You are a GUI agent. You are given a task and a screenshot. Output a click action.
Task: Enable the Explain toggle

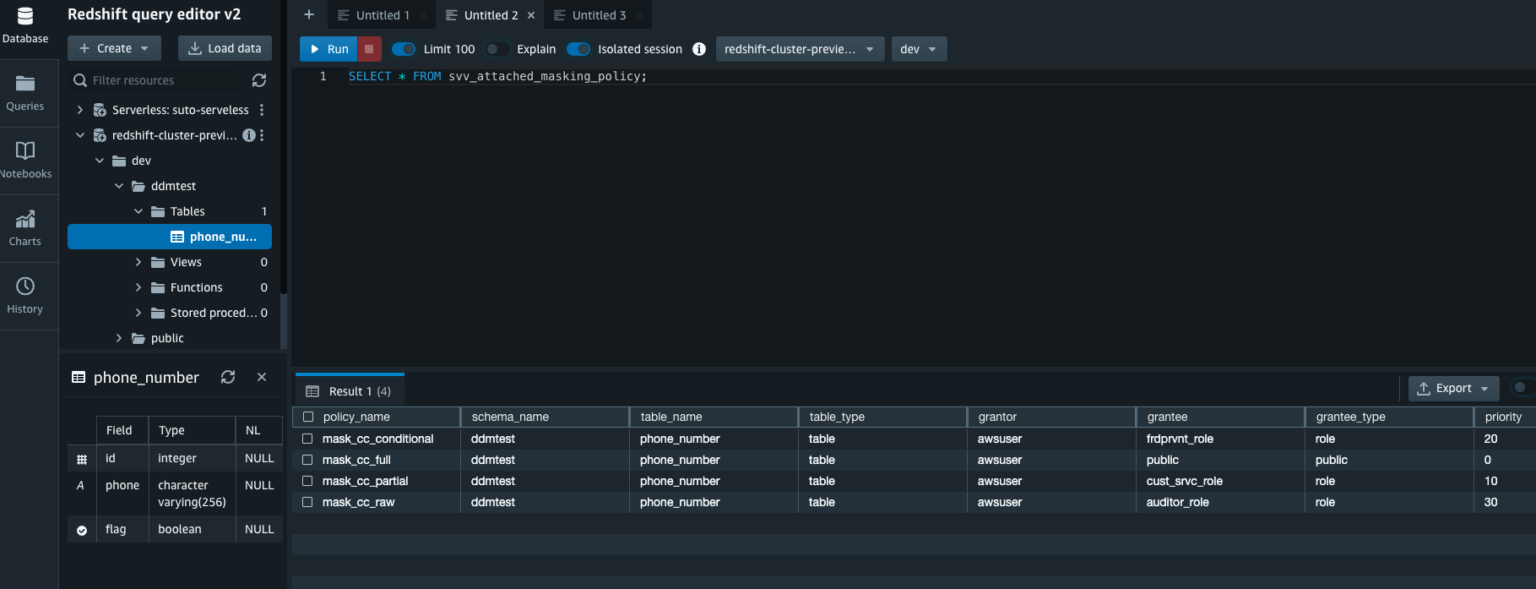pyautogui.click(x=495, y=48)
